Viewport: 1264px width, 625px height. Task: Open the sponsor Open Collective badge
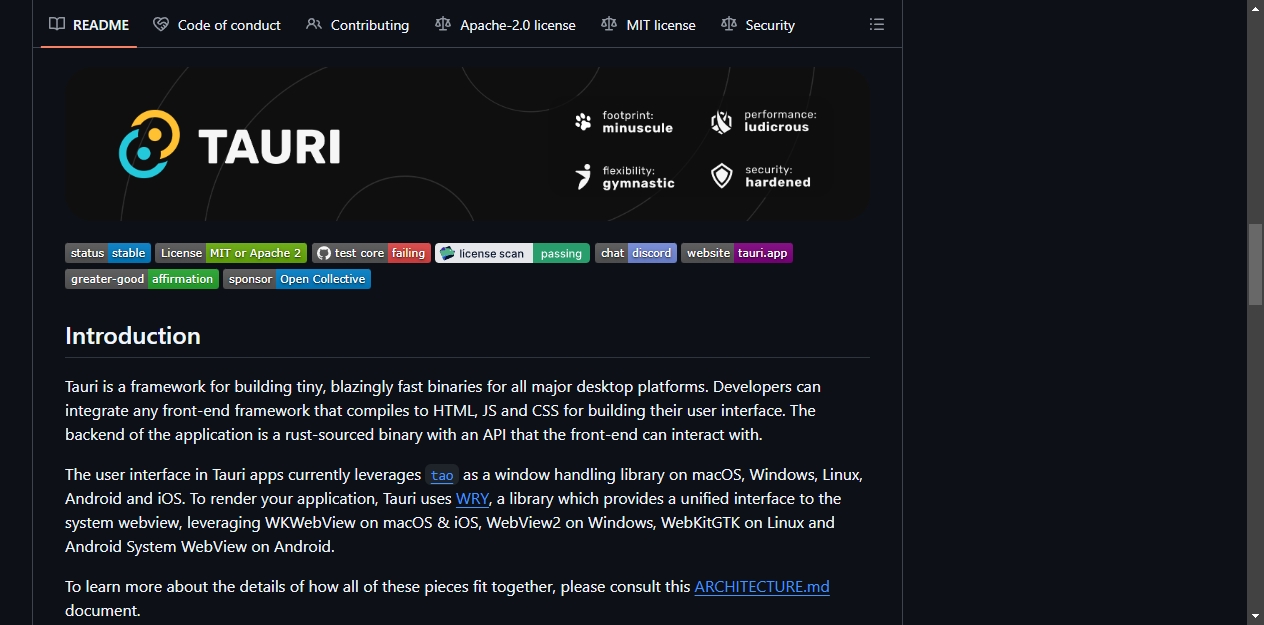(297, 279)
